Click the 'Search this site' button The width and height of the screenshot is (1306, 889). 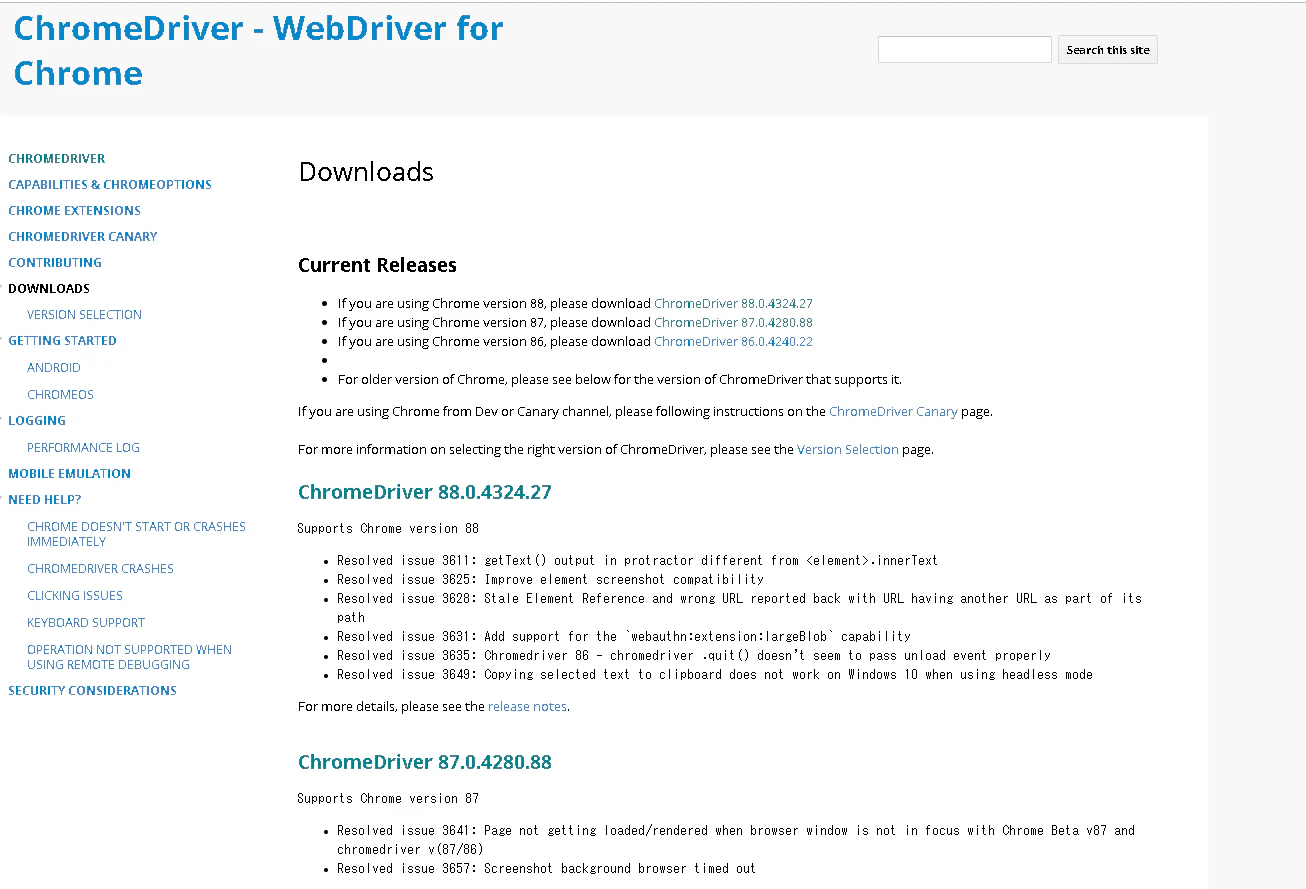(1108, 50)
